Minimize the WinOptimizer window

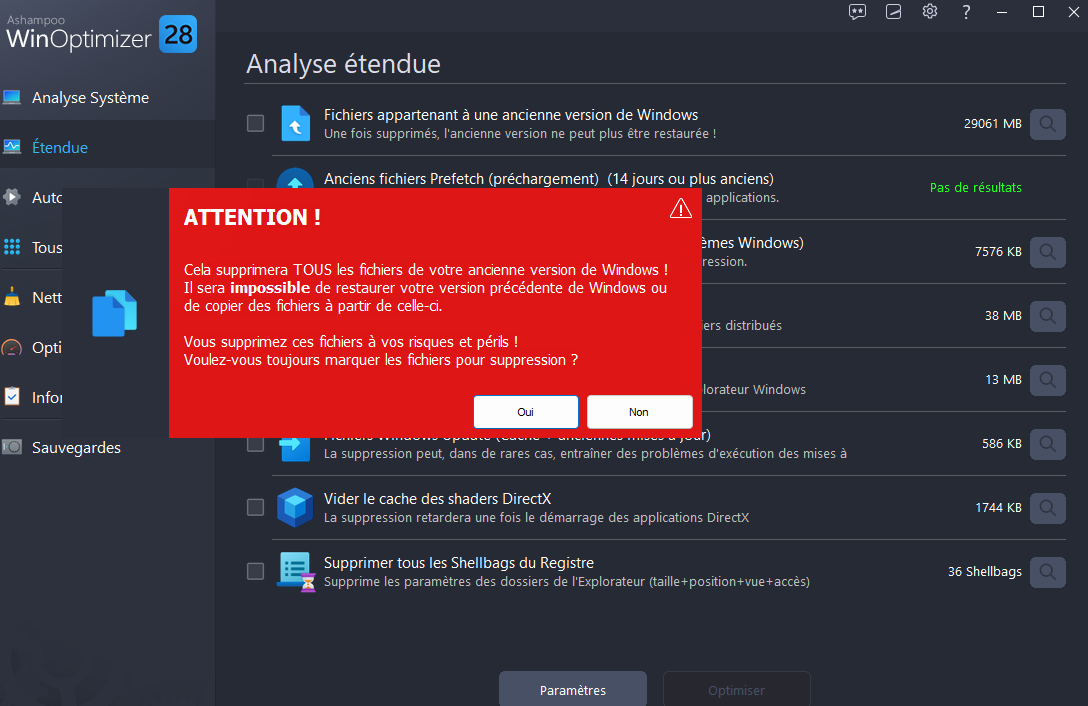pyautogui.click(x=1002, y=12)
